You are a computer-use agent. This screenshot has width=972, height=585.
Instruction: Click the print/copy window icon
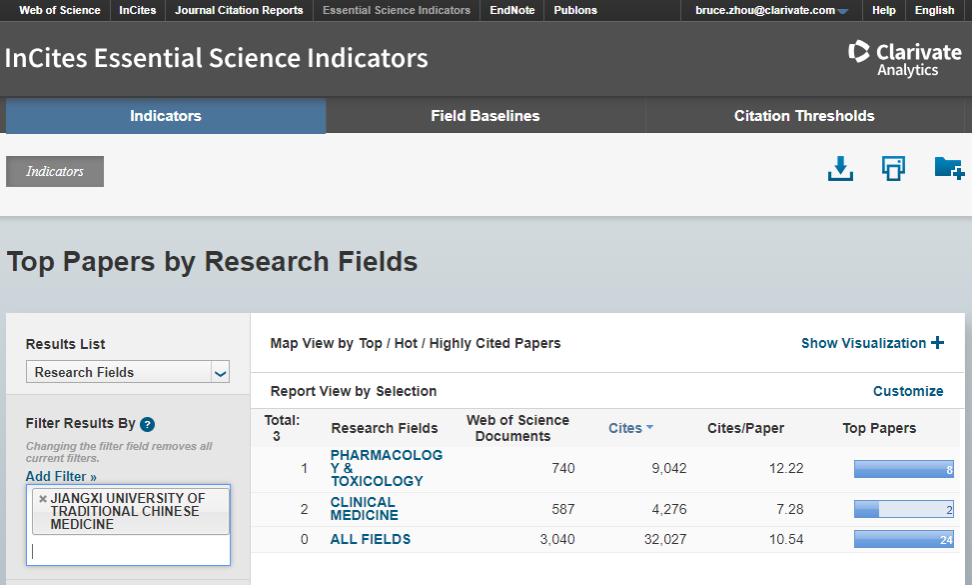click(x=893, y=169)
